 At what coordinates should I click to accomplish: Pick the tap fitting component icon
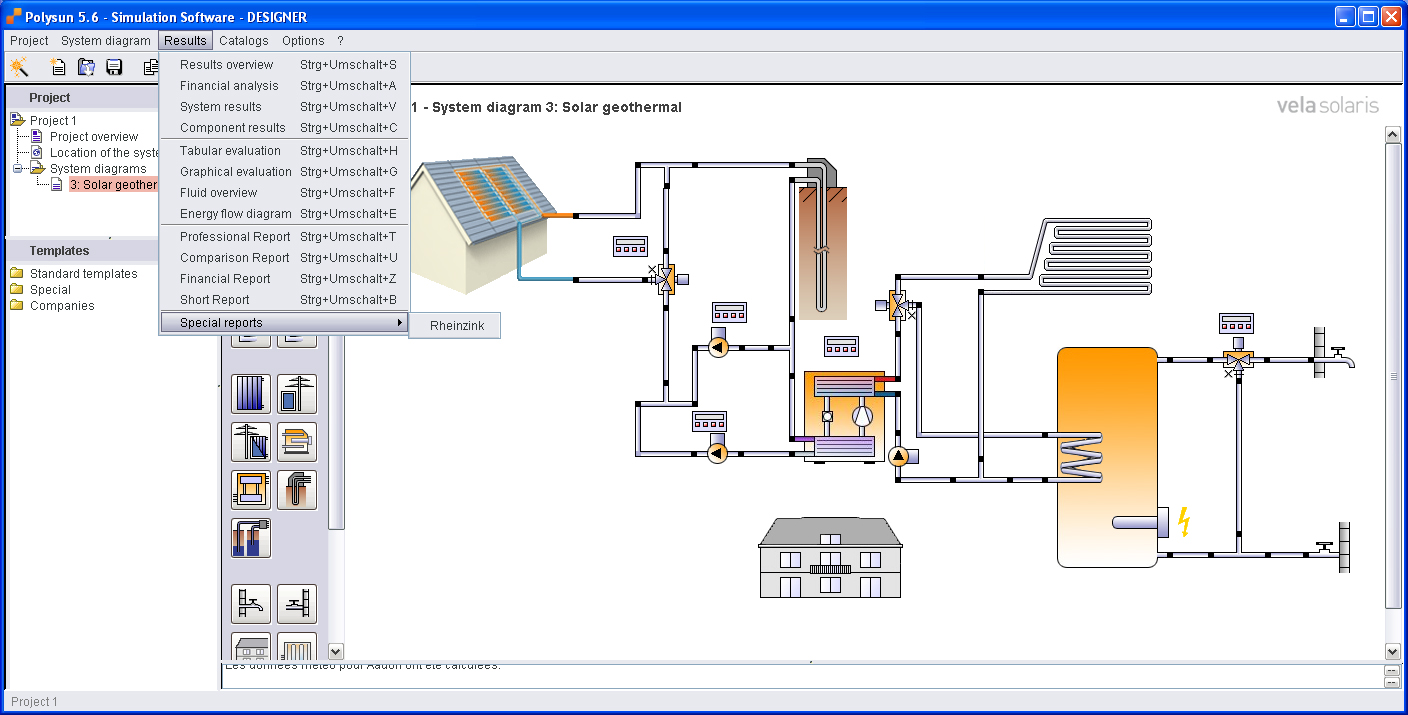click(x=250, y=604)
